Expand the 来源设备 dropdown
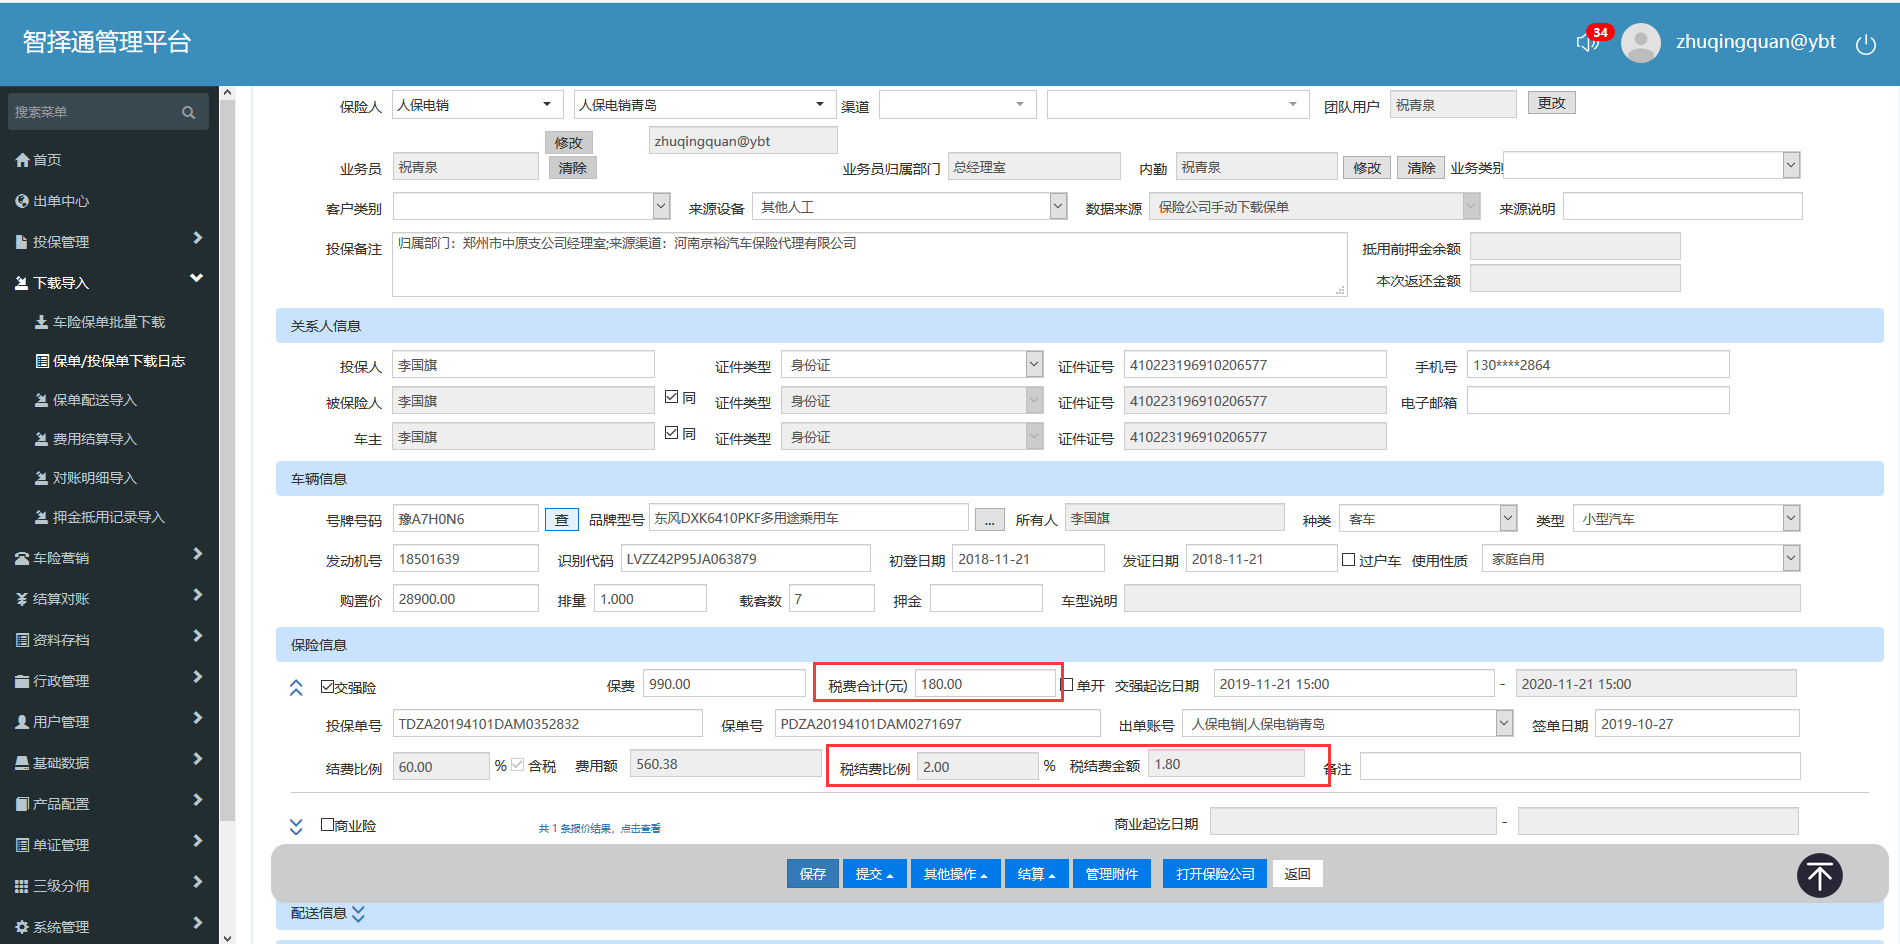Viewport: 1900px width, 944px height. tap(1058, 207)
